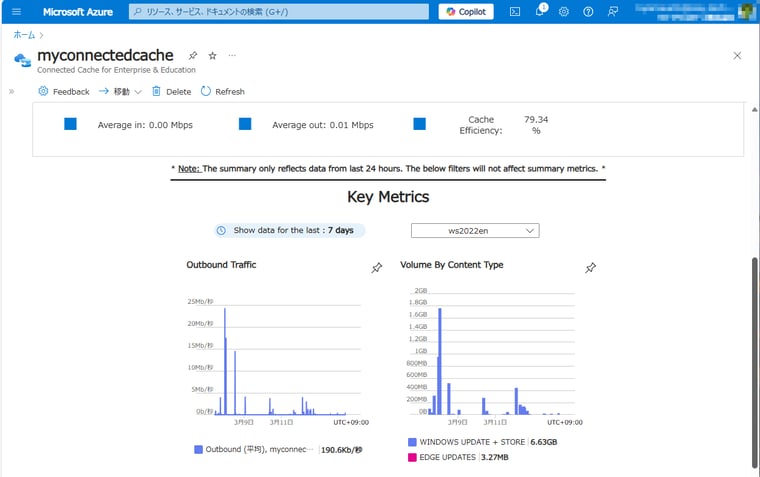The width and height of the screenshot is (760, 477).
Task: Select the 6.63GB volume value
Action: (544, 442)
